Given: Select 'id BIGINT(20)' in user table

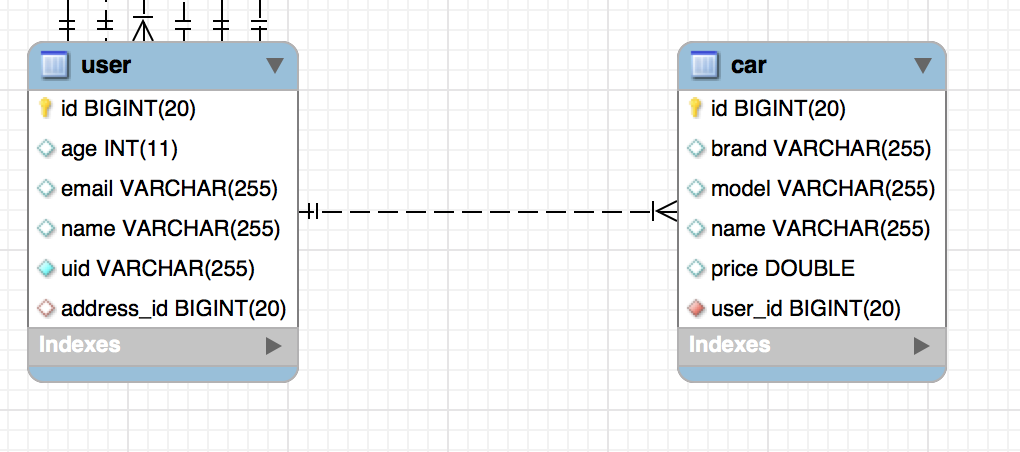Looking at the screenshot, I should pyautogui.click(x=128, y=109).
